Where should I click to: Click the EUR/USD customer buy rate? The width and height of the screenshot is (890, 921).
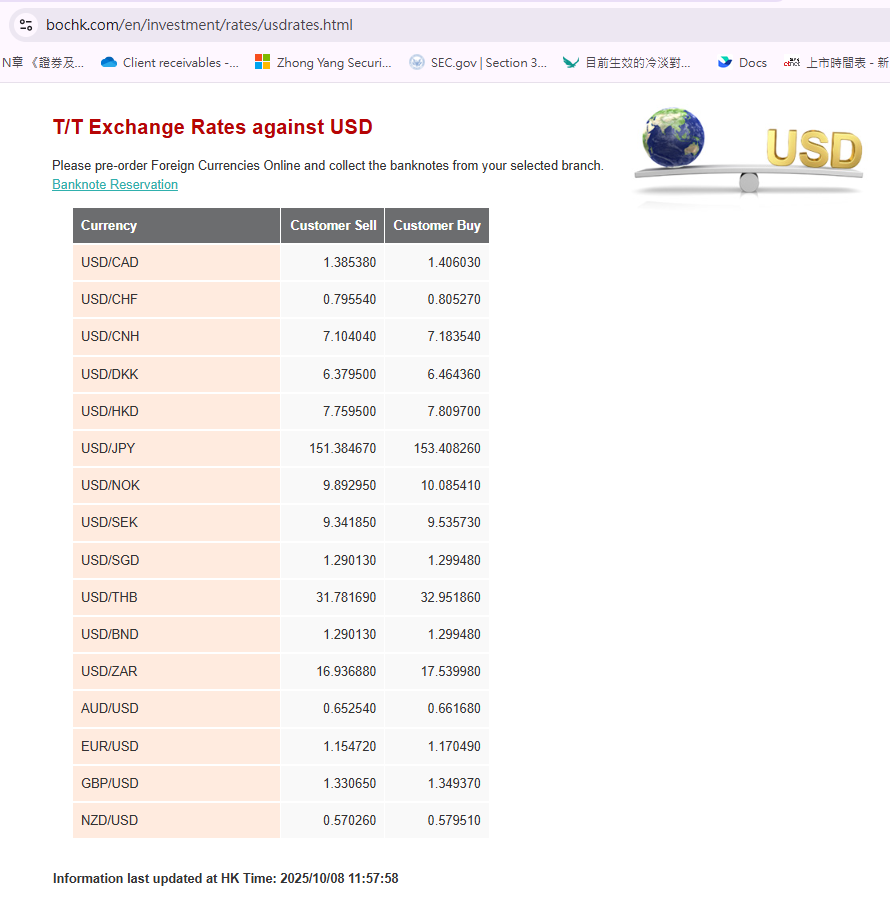[454, 746]
